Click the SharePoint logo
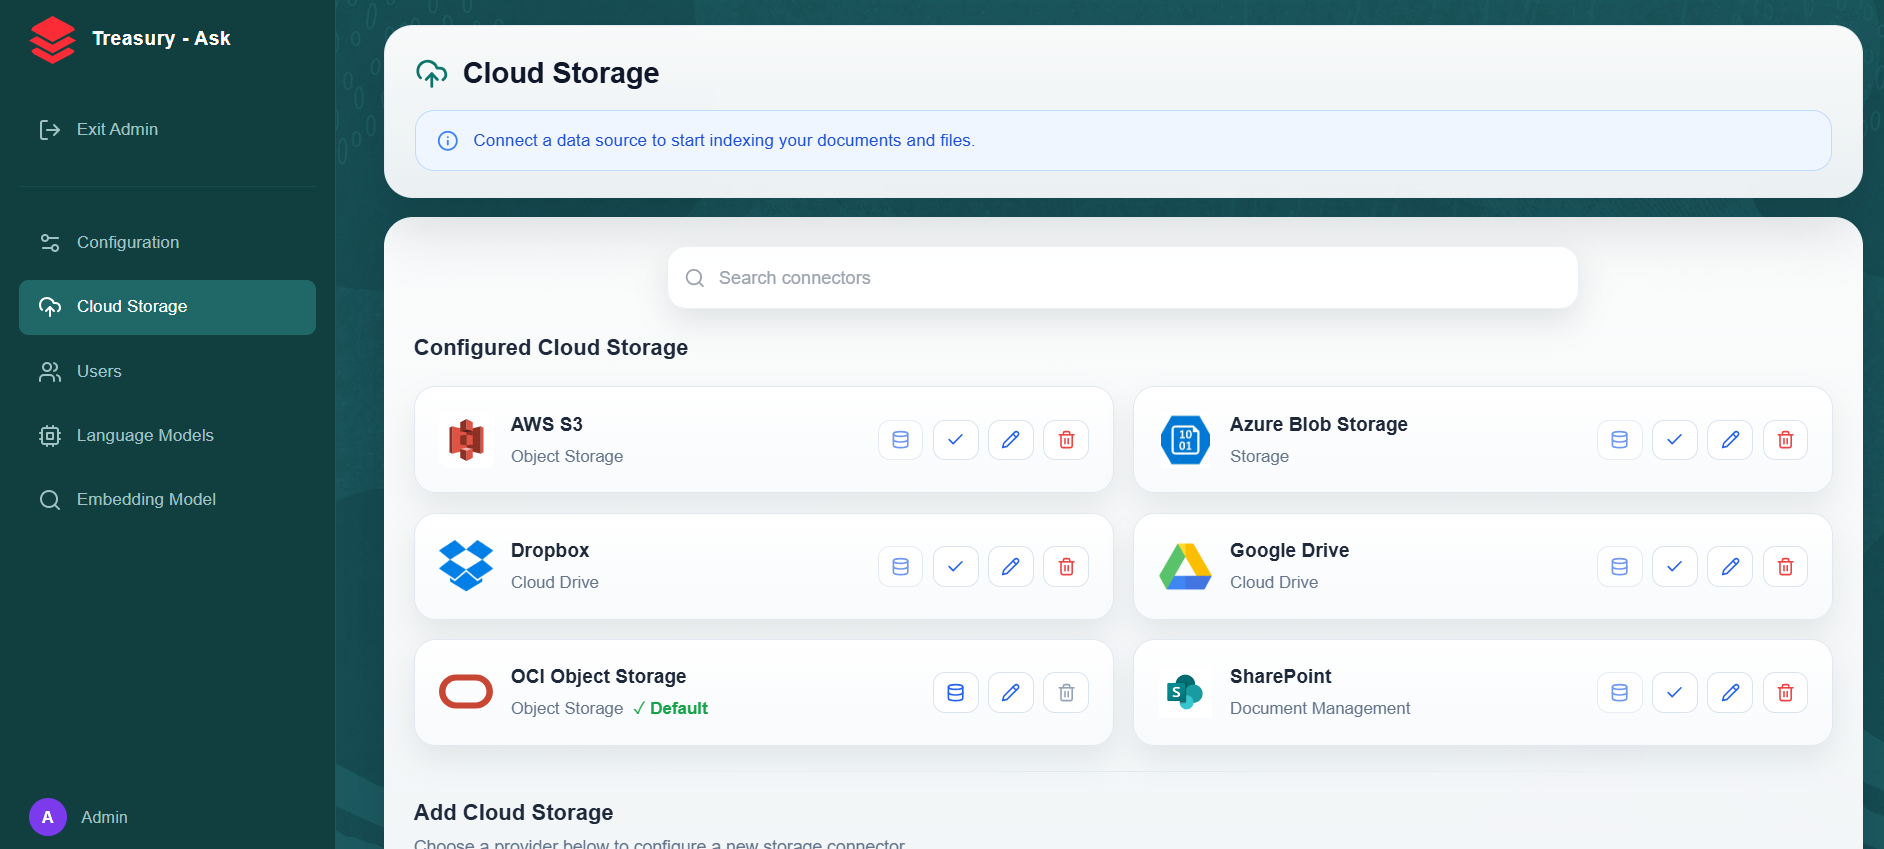 point(1185,692)
